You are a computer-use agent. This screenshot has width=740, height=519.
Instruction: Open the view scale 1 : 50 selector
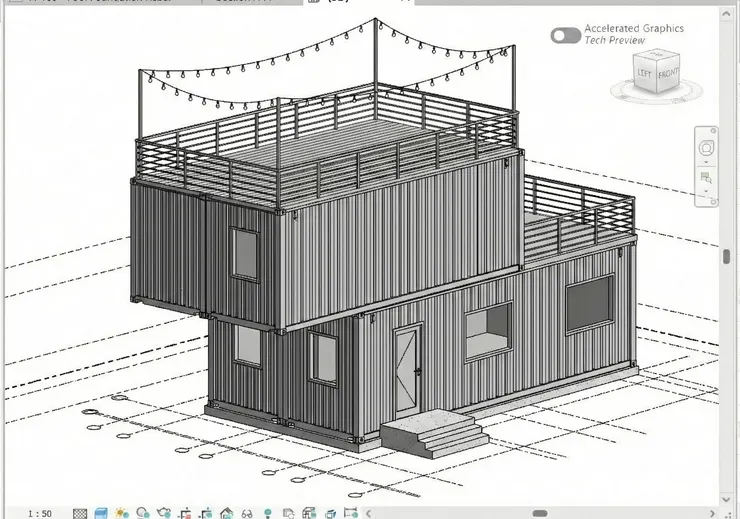pyautogui.click(x=40, y=513)
